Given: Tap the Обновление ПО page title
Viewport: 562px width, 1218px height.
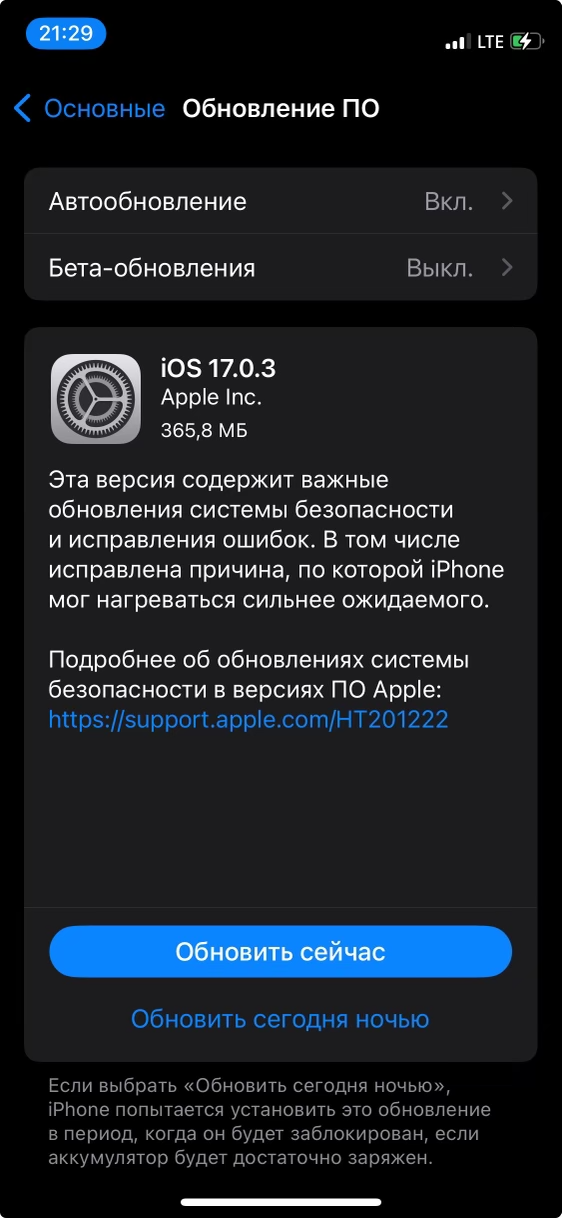Looking at the screenshot, I should pos(281,108).
